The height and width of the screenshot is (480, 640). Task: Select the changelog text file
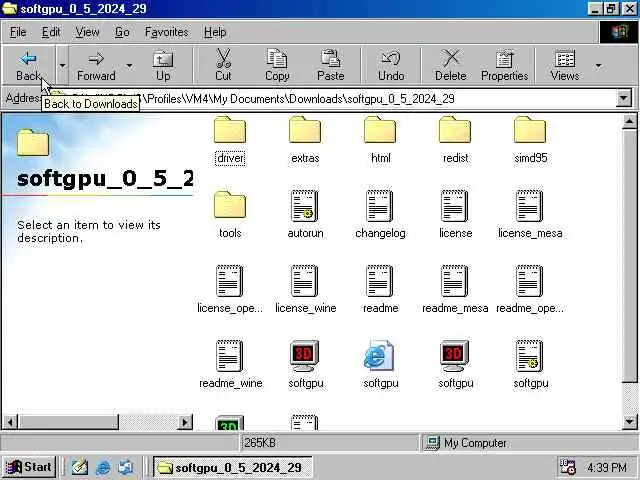(380, 216)
